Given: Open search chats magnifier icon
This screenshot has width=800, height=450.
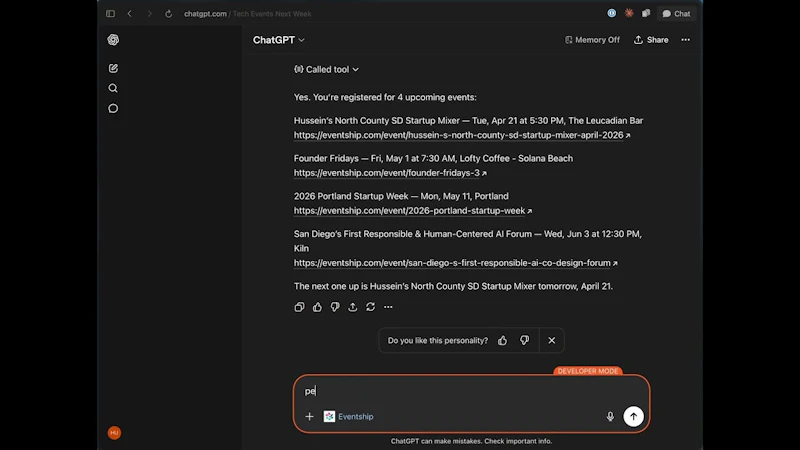Looking at the screenshot, I should click(x=113, y=88).
